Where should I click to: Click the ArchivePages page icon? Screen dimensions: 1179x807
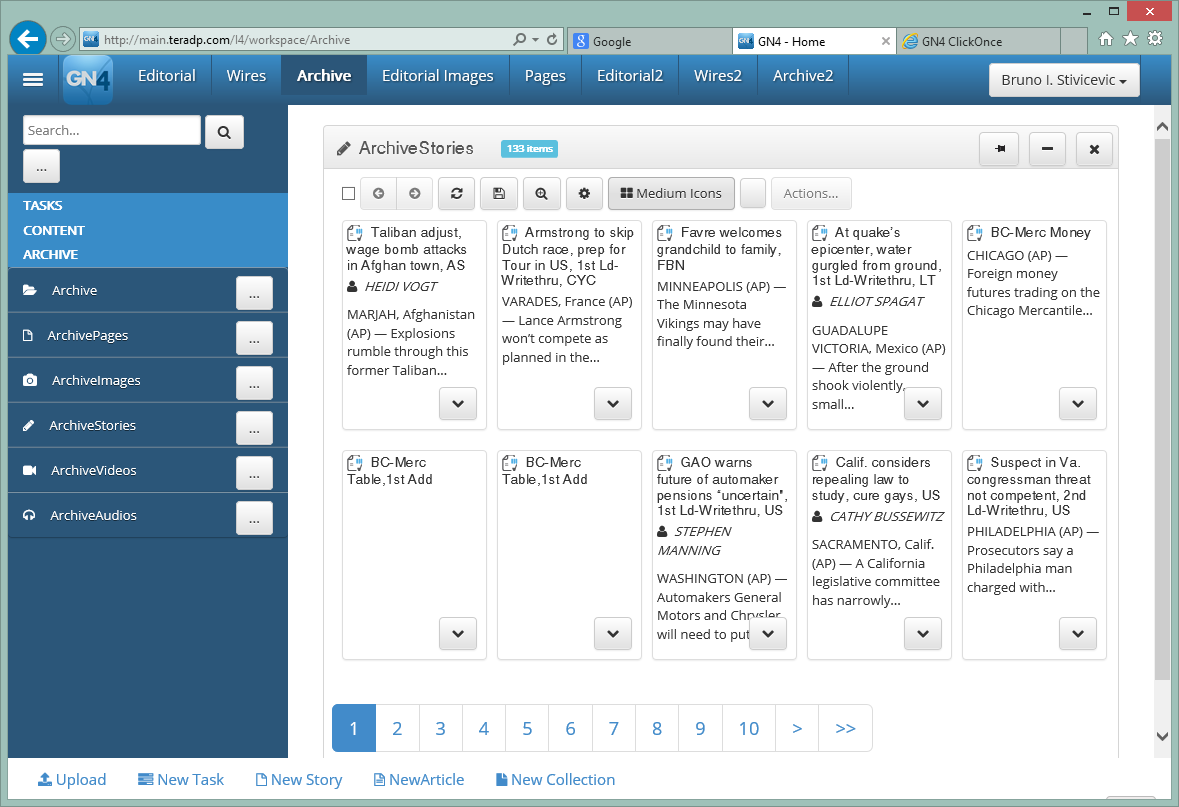coord(28,335)
